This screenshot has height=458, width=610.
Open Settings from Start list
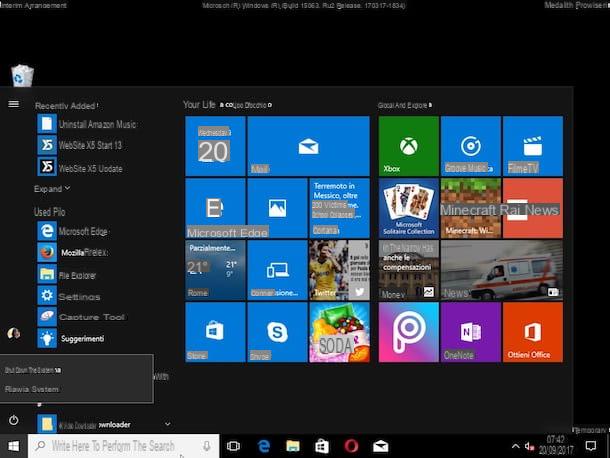click(68, 296)
